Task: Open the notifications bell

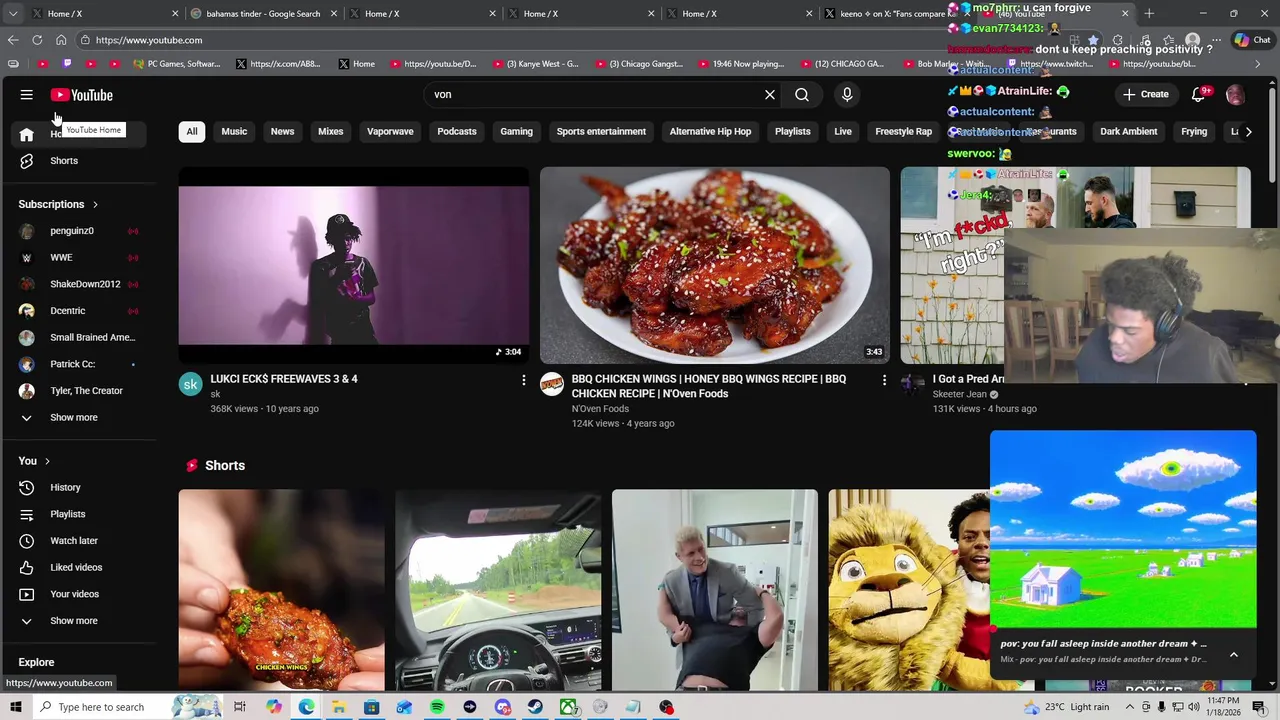Action: 1198,94
